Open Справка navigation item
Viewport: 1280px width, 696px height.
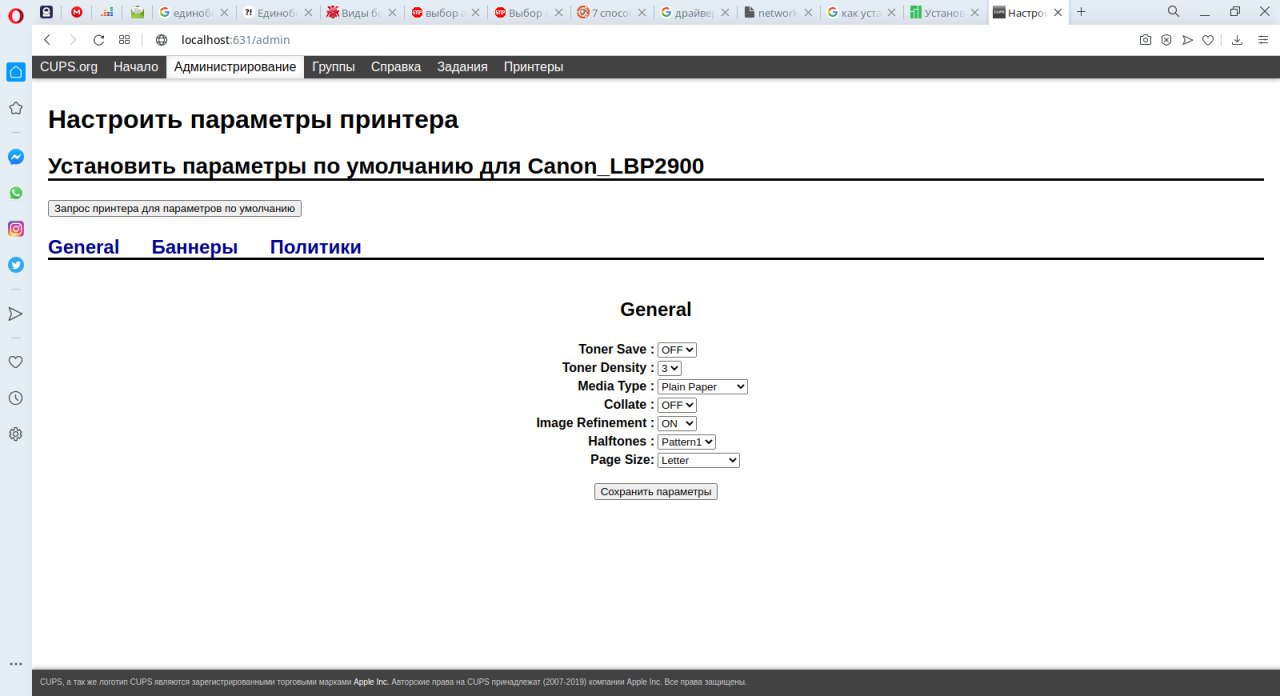click(396, 67)
